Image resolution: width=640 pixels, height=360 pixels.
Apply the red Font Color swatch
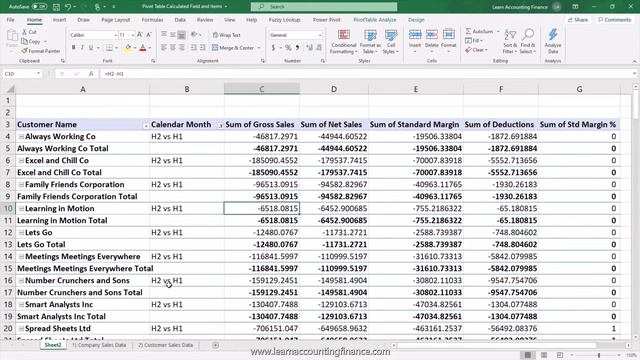click(143, 48)
